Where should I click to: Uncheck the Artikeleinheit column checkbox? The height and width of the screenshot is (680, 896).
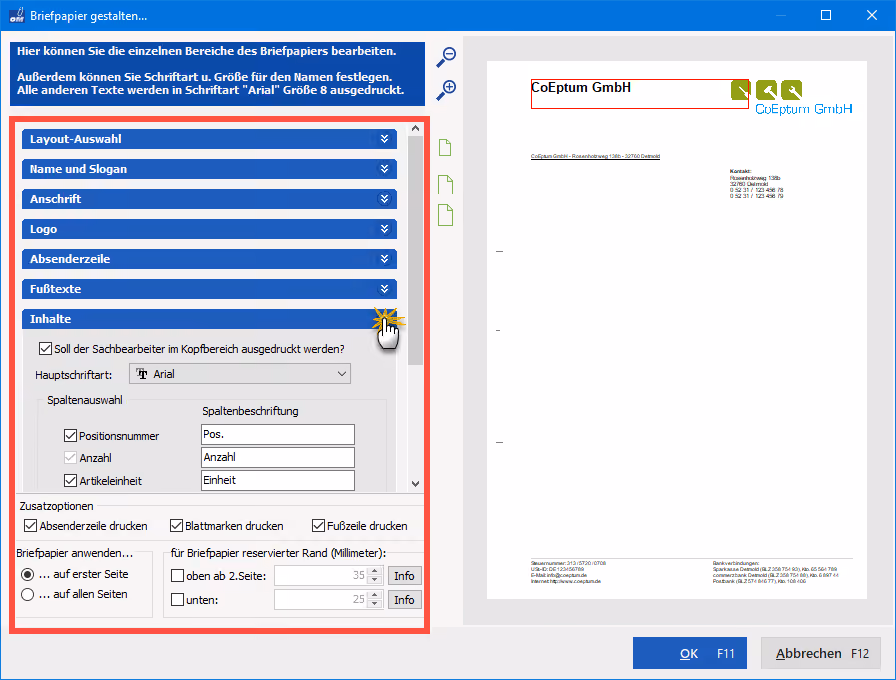click(70, 481)
